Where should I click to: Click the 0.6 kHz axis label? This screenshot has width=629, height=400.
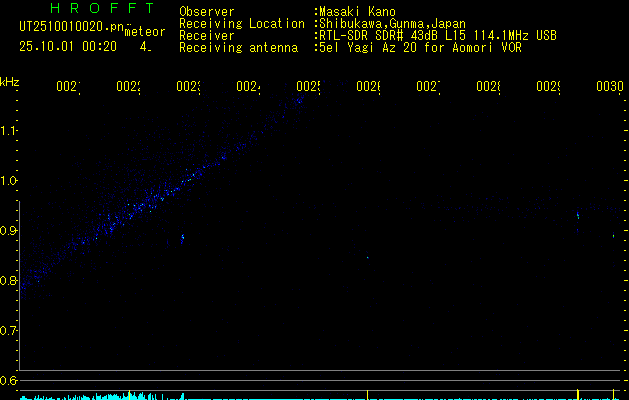coord(8,380)
